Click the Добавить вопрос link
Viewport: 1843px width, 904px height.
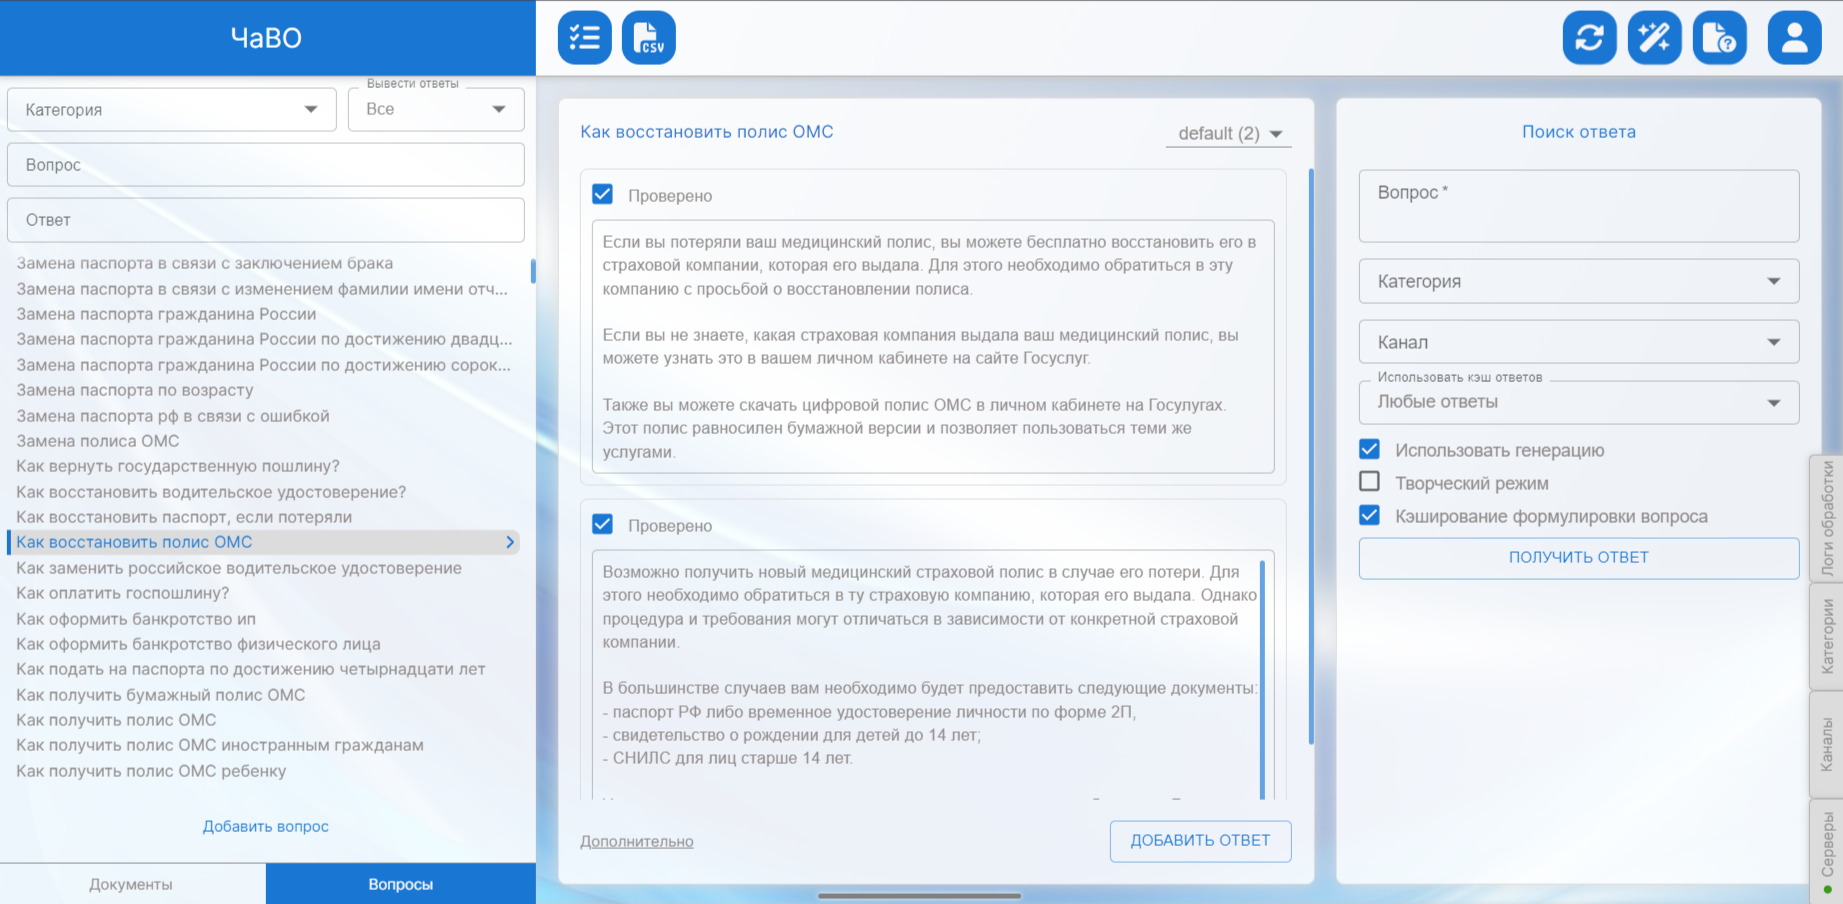[x=266, y=826]
